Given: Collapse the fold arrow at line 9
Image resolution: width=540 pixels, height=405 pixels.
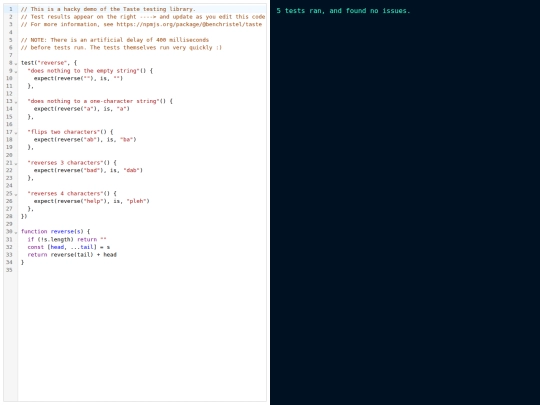Looking at the screenshot, I should 16,71.
